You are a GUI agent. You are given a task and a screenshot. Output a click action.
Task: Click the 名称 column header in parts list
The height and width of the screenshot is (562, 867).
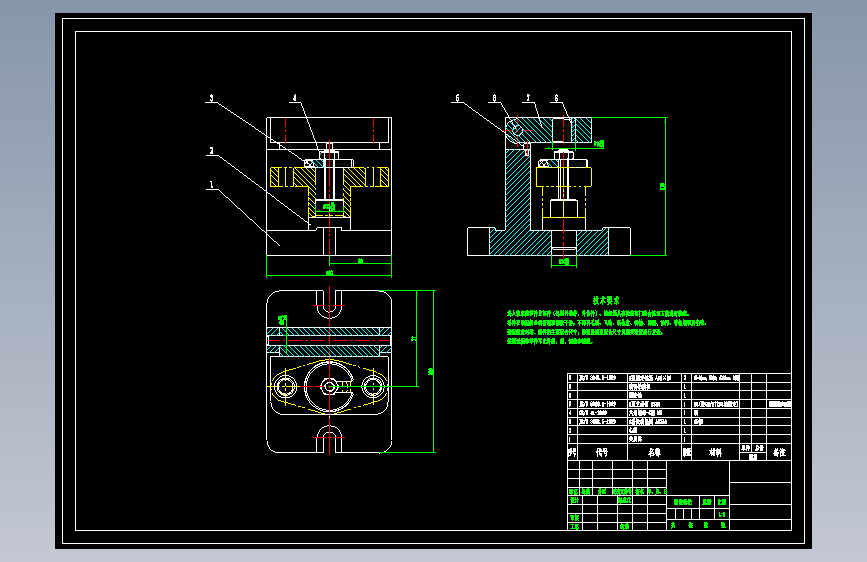coord(655,452)
